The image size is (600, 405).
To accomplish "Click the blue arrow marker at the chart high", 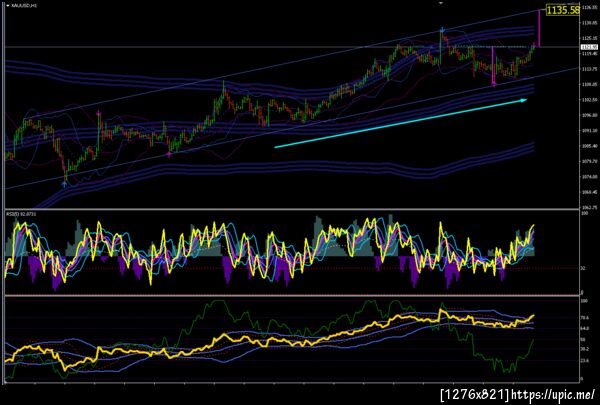I will (442, 30).
